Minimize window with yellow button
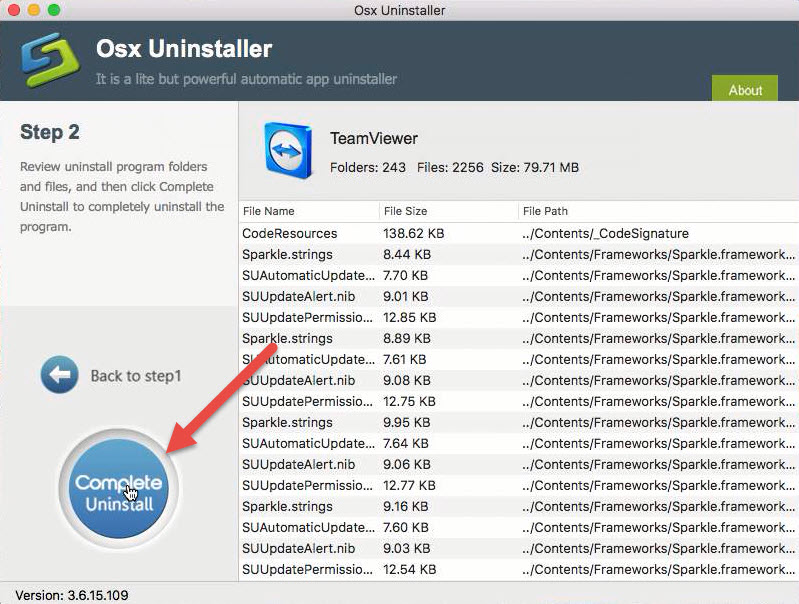This screenshot has width=799, height=604. [34, 10]
